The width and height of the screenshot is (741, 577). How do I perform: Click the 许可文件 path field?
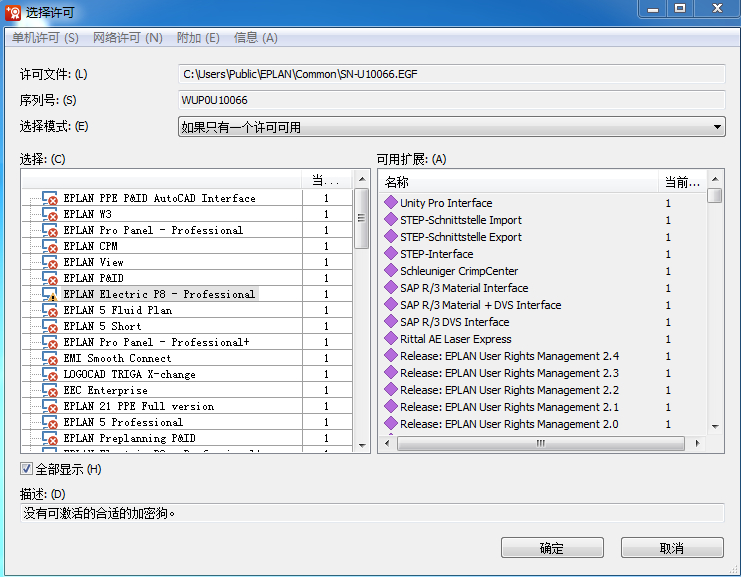tap(451, 74)
